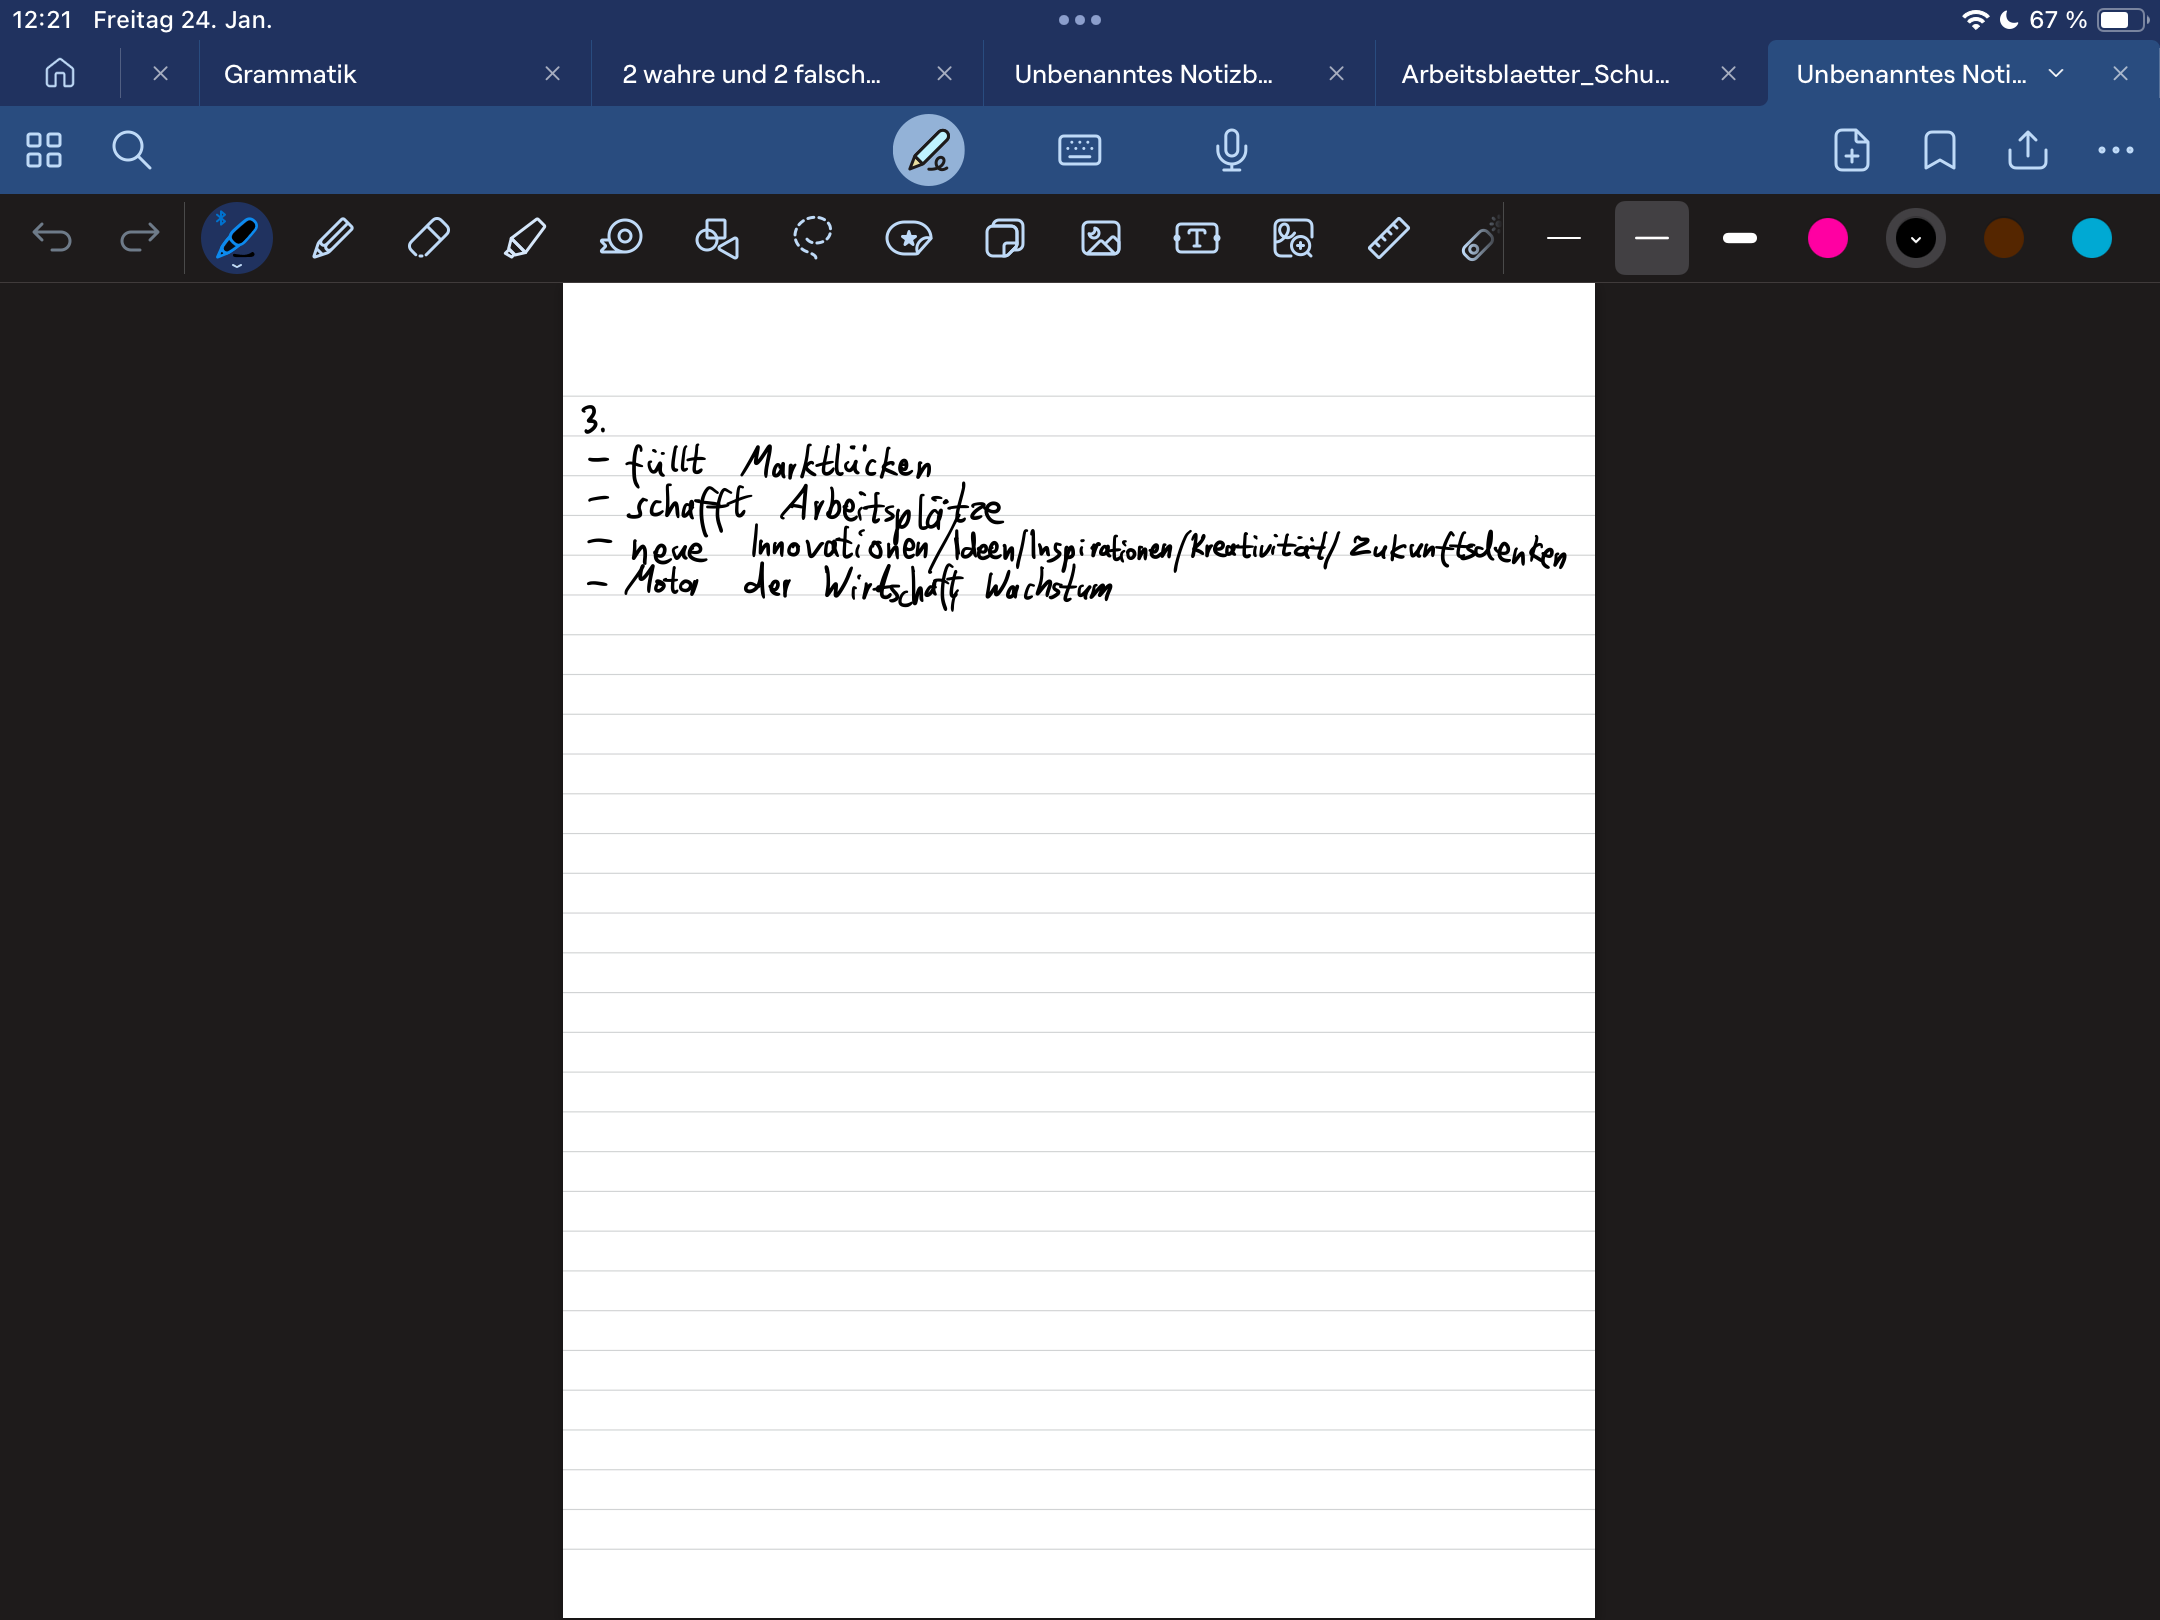Image resolution: width=2160 pixels, height=1620 pixels.
Task: Select the Lasso selection tool
Action: 812,239
